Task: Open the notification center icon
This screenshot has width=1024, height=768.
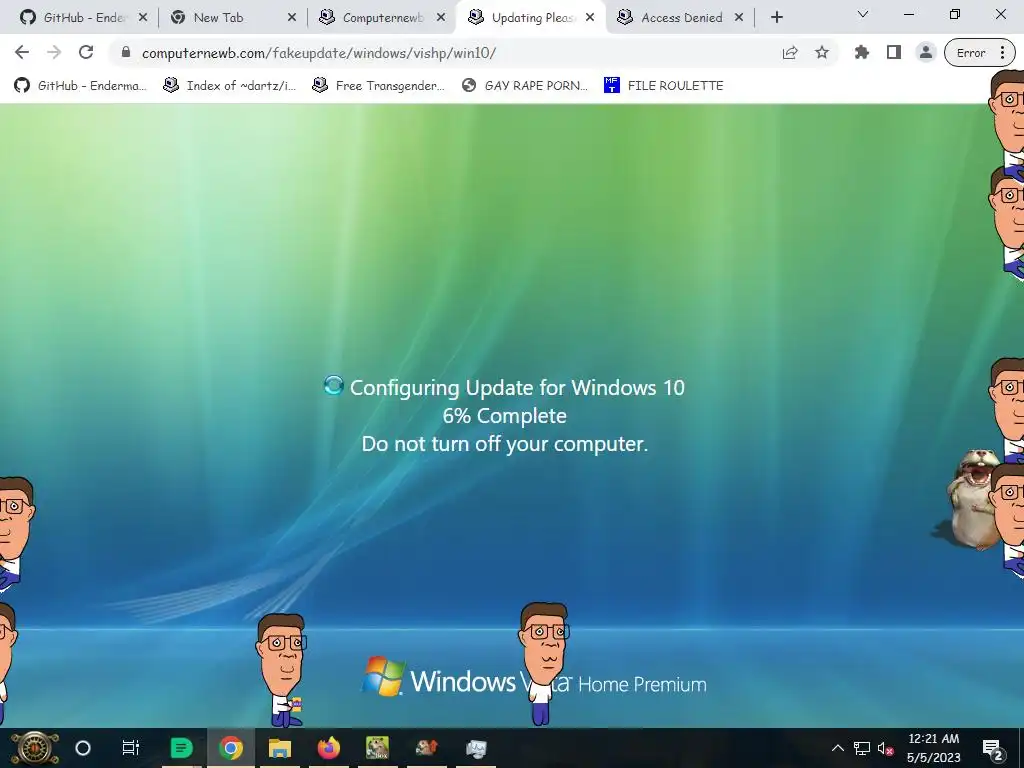Action: click(x=992, y=749)
